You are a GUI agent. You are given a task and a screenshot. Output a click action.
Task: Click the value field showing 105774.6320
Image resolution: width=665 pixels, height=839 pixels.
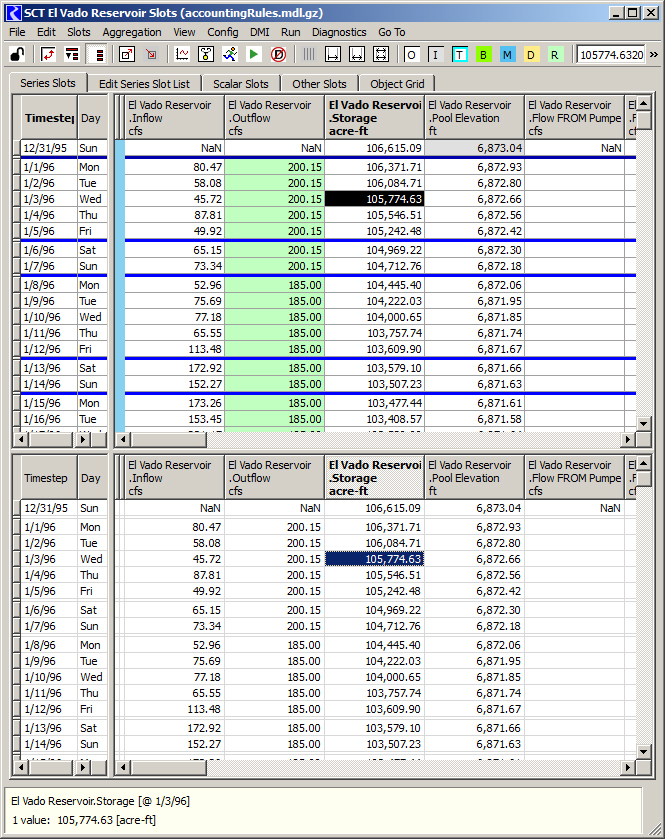[611, 55]
